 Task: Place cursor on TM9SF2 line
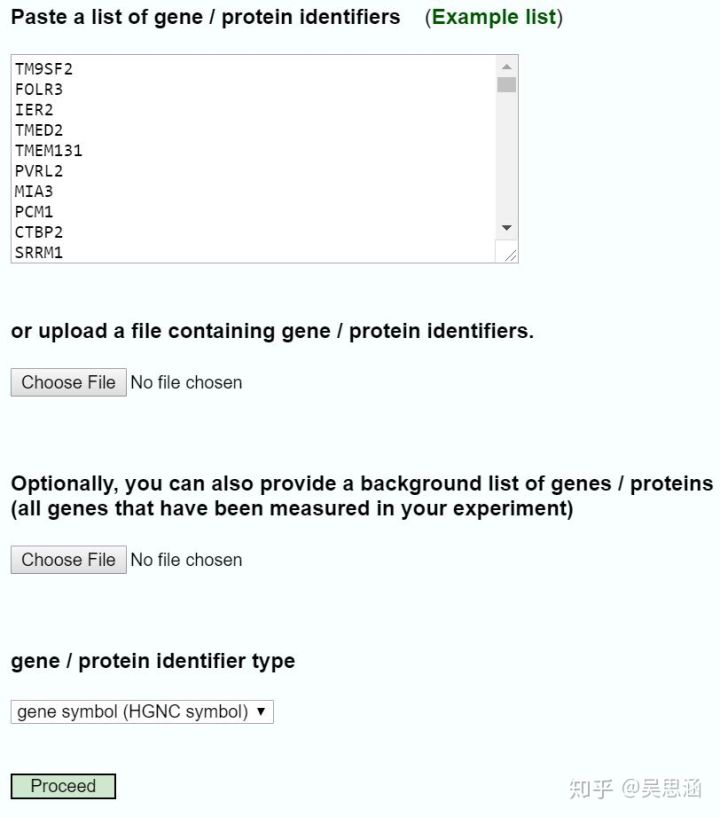[x=44, y=69]
